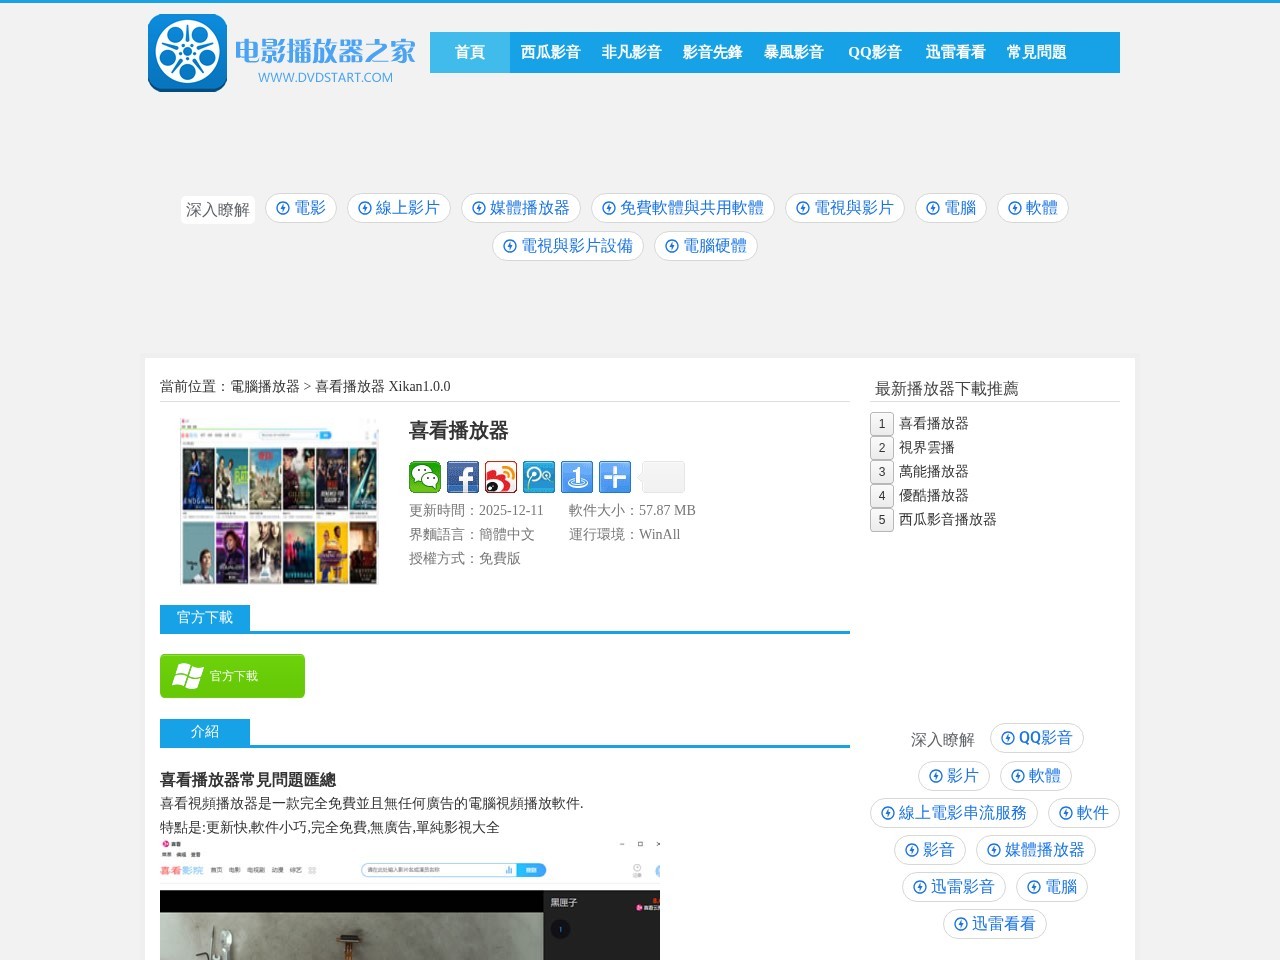
Task: Click the Windows logo on the download button
Action: [186, 675]
